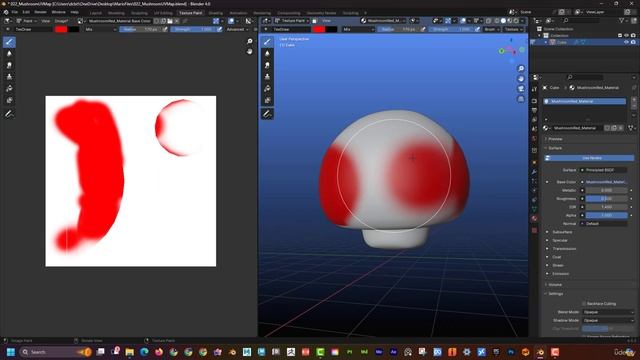Open the Tool properties tab icon
The height and width of the screenshot is (360, 640).
(x=534, y=89)
